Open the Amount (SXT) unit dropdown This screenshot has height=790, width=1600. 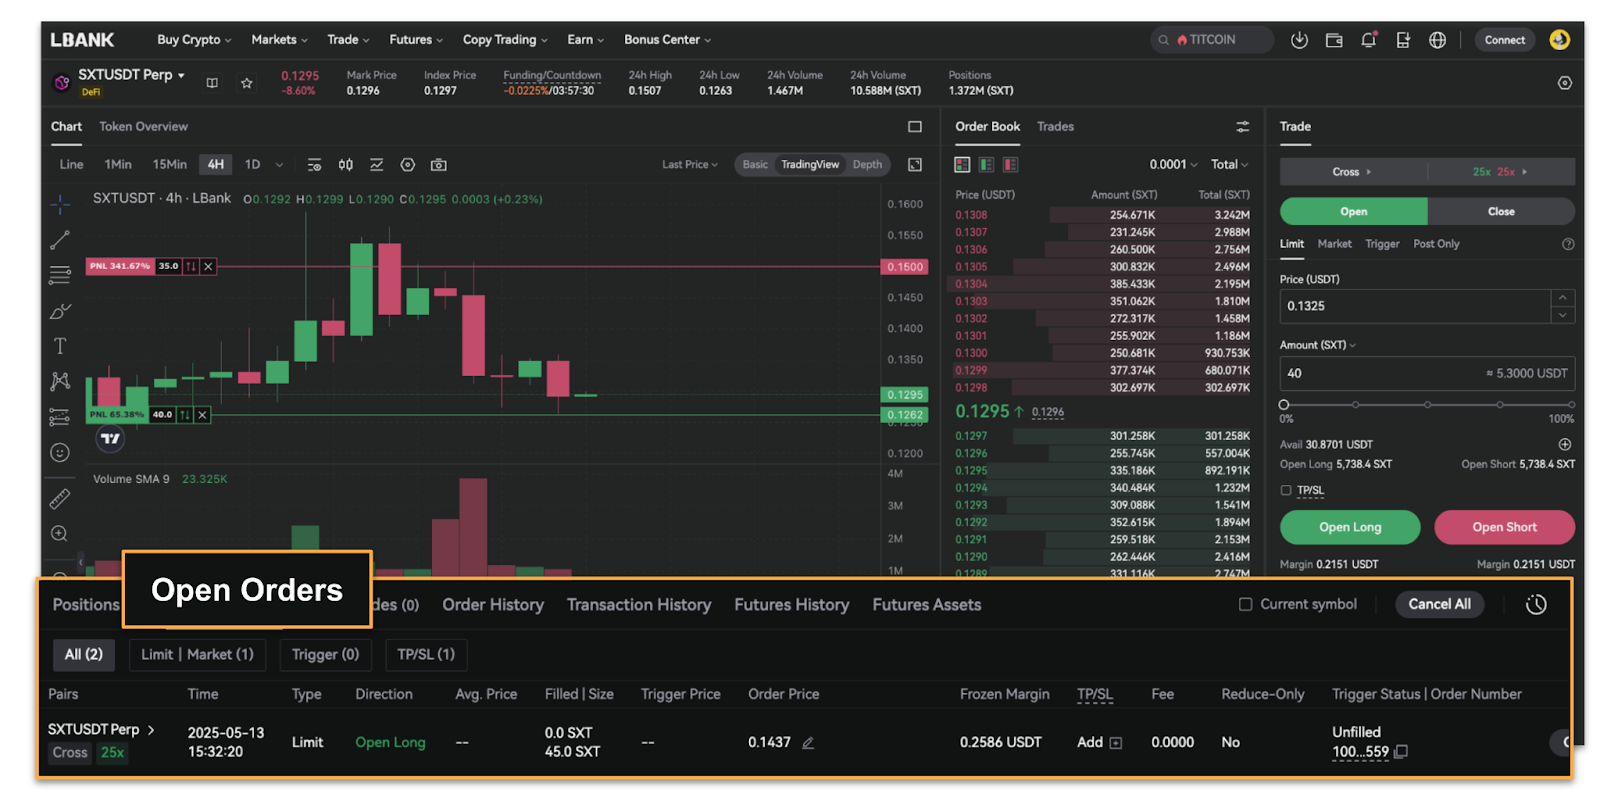[1318, 345]
